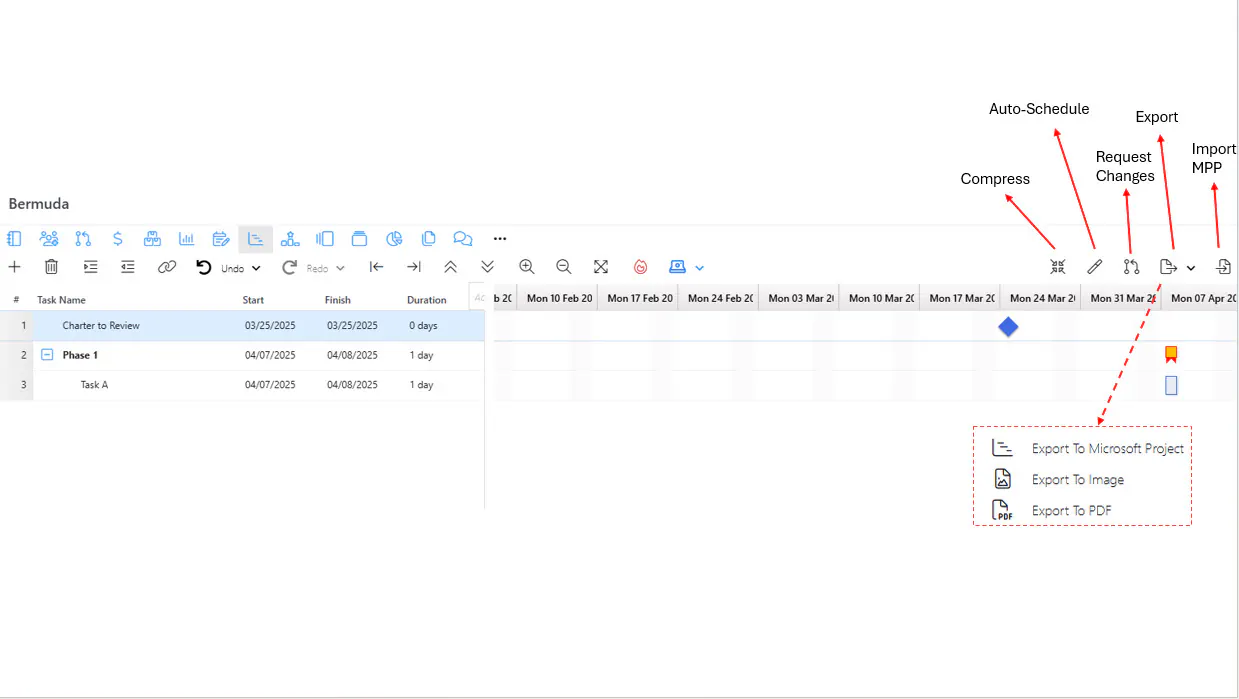Open the notebook view icon
This screenshot has width=1239, height=699.
[14, 239]
